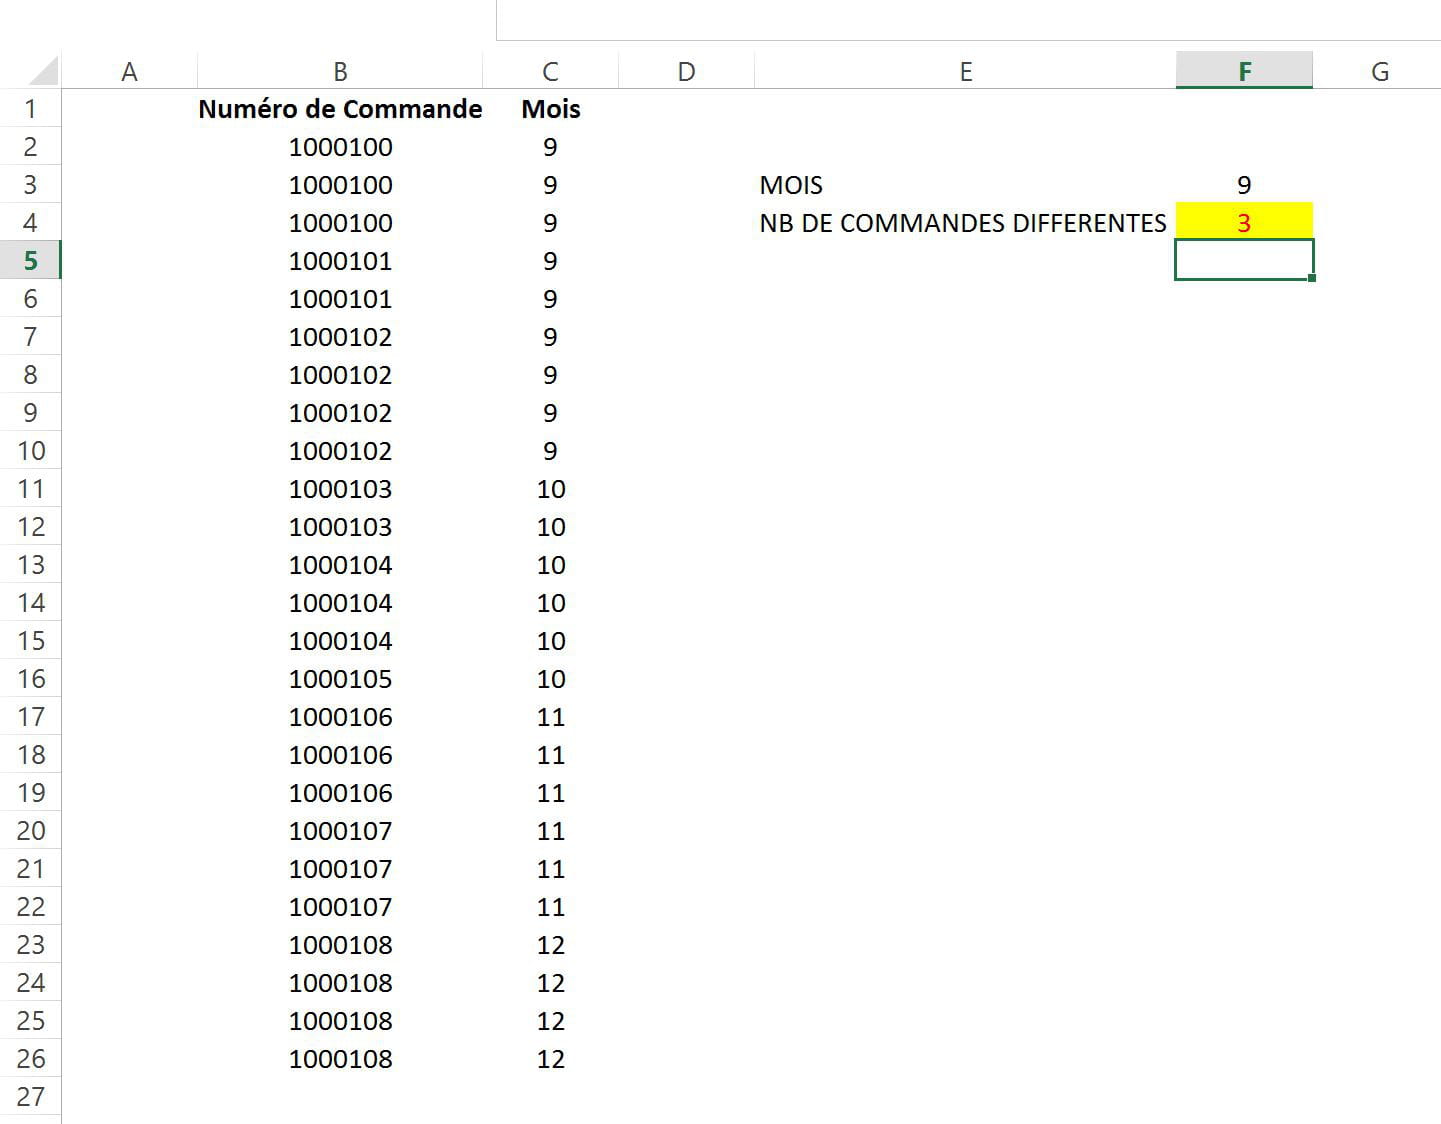The width and height of the screenshot is (1441, 1124).
Task: Select cell C11, first month 10 value
Action: (x=550, y=489)
